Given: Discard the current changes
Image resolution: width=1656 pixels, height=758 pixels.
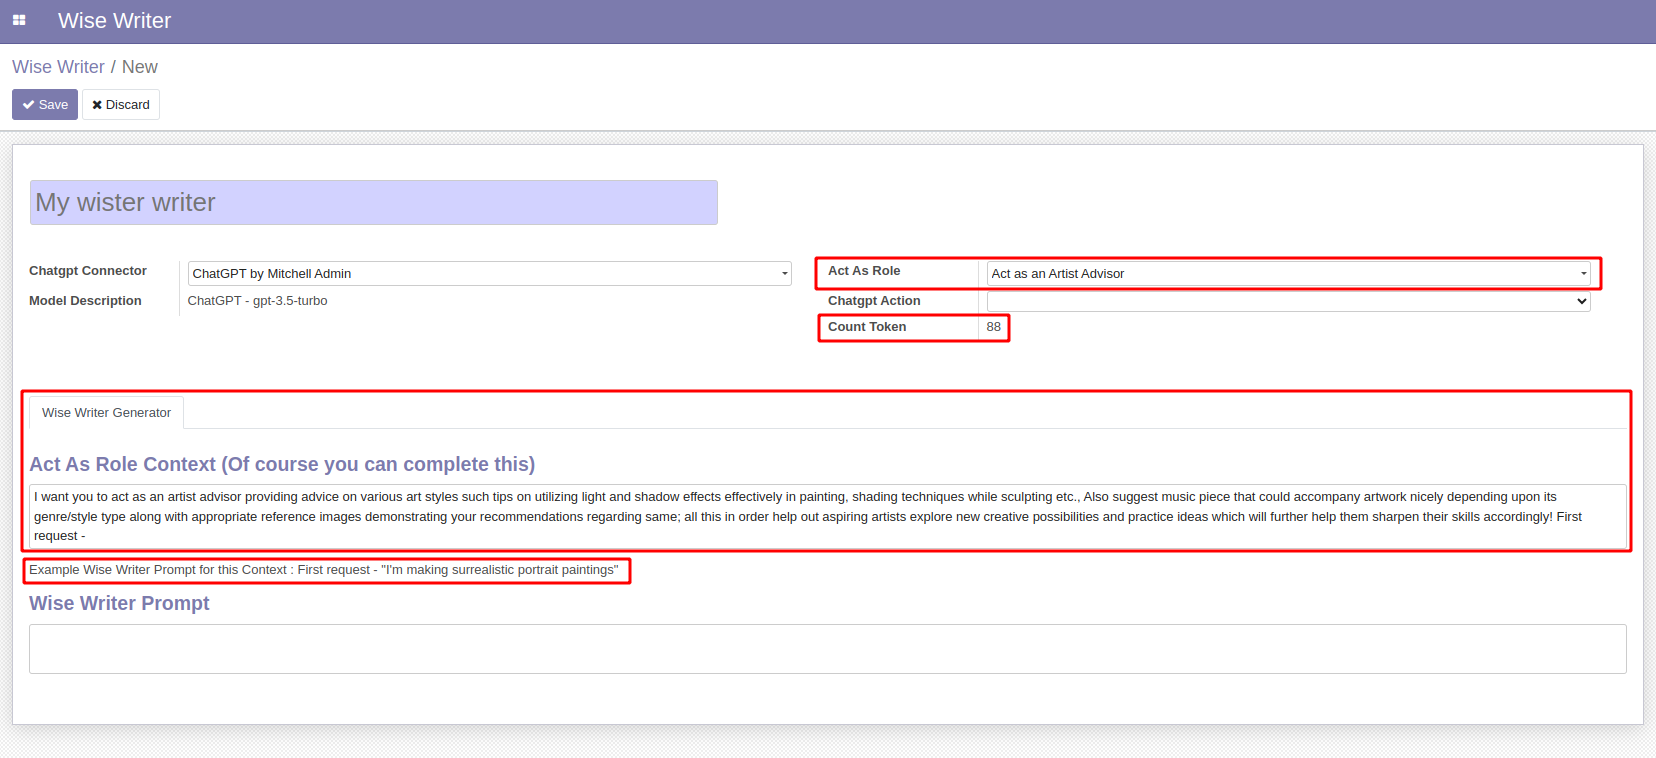Looking at the screenshot, I should [121, 104].
